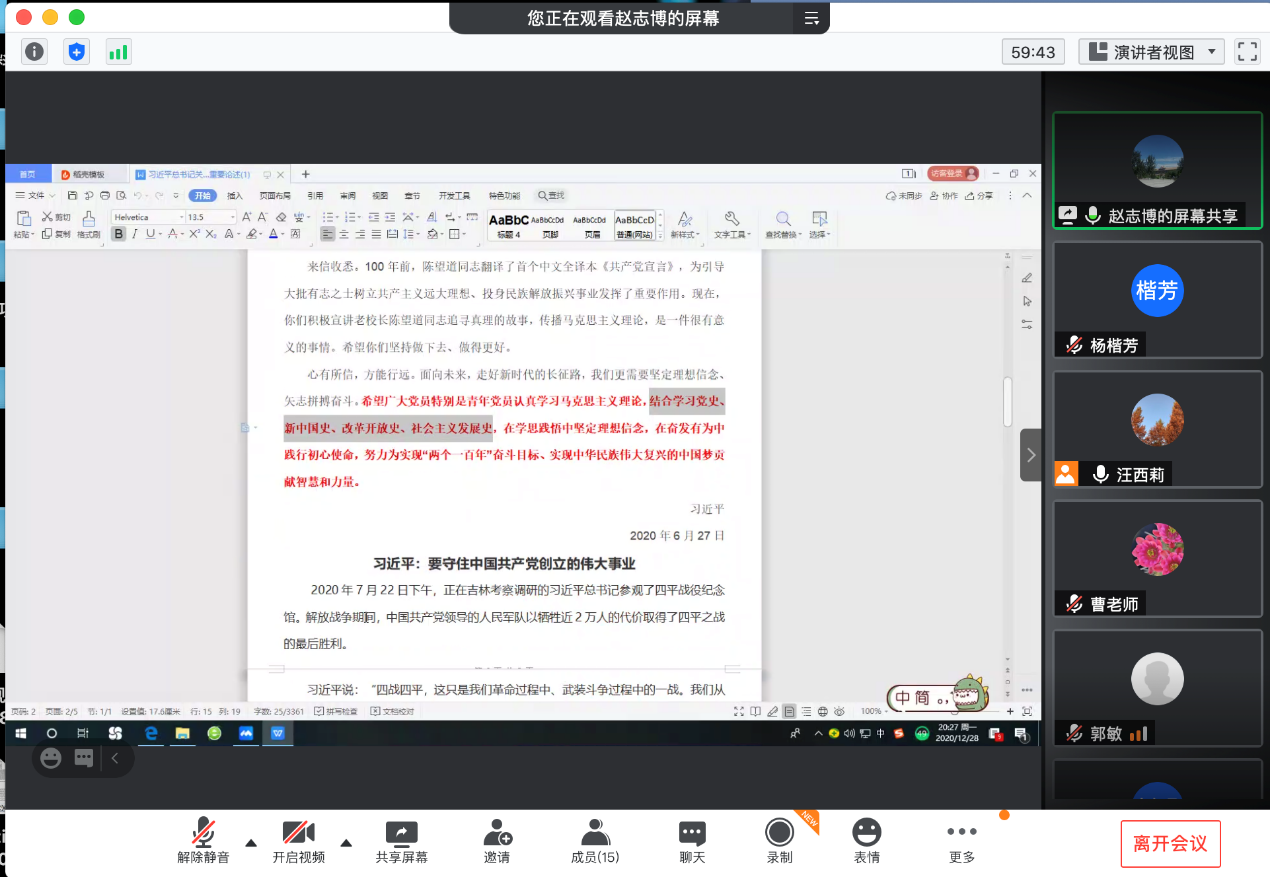Open the meeting information icon
1270x877 pixels.
[35, 51]
